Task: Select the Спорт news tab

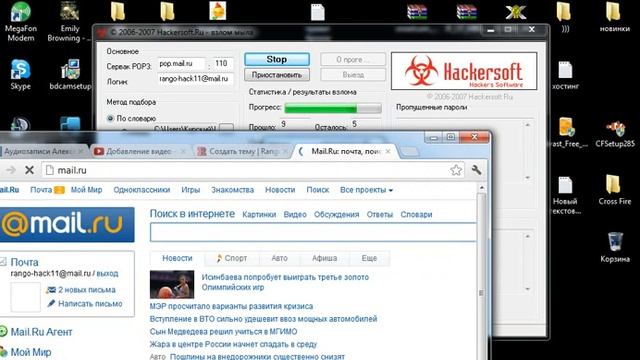Action: pyautogui.click(x=231, y=258)
